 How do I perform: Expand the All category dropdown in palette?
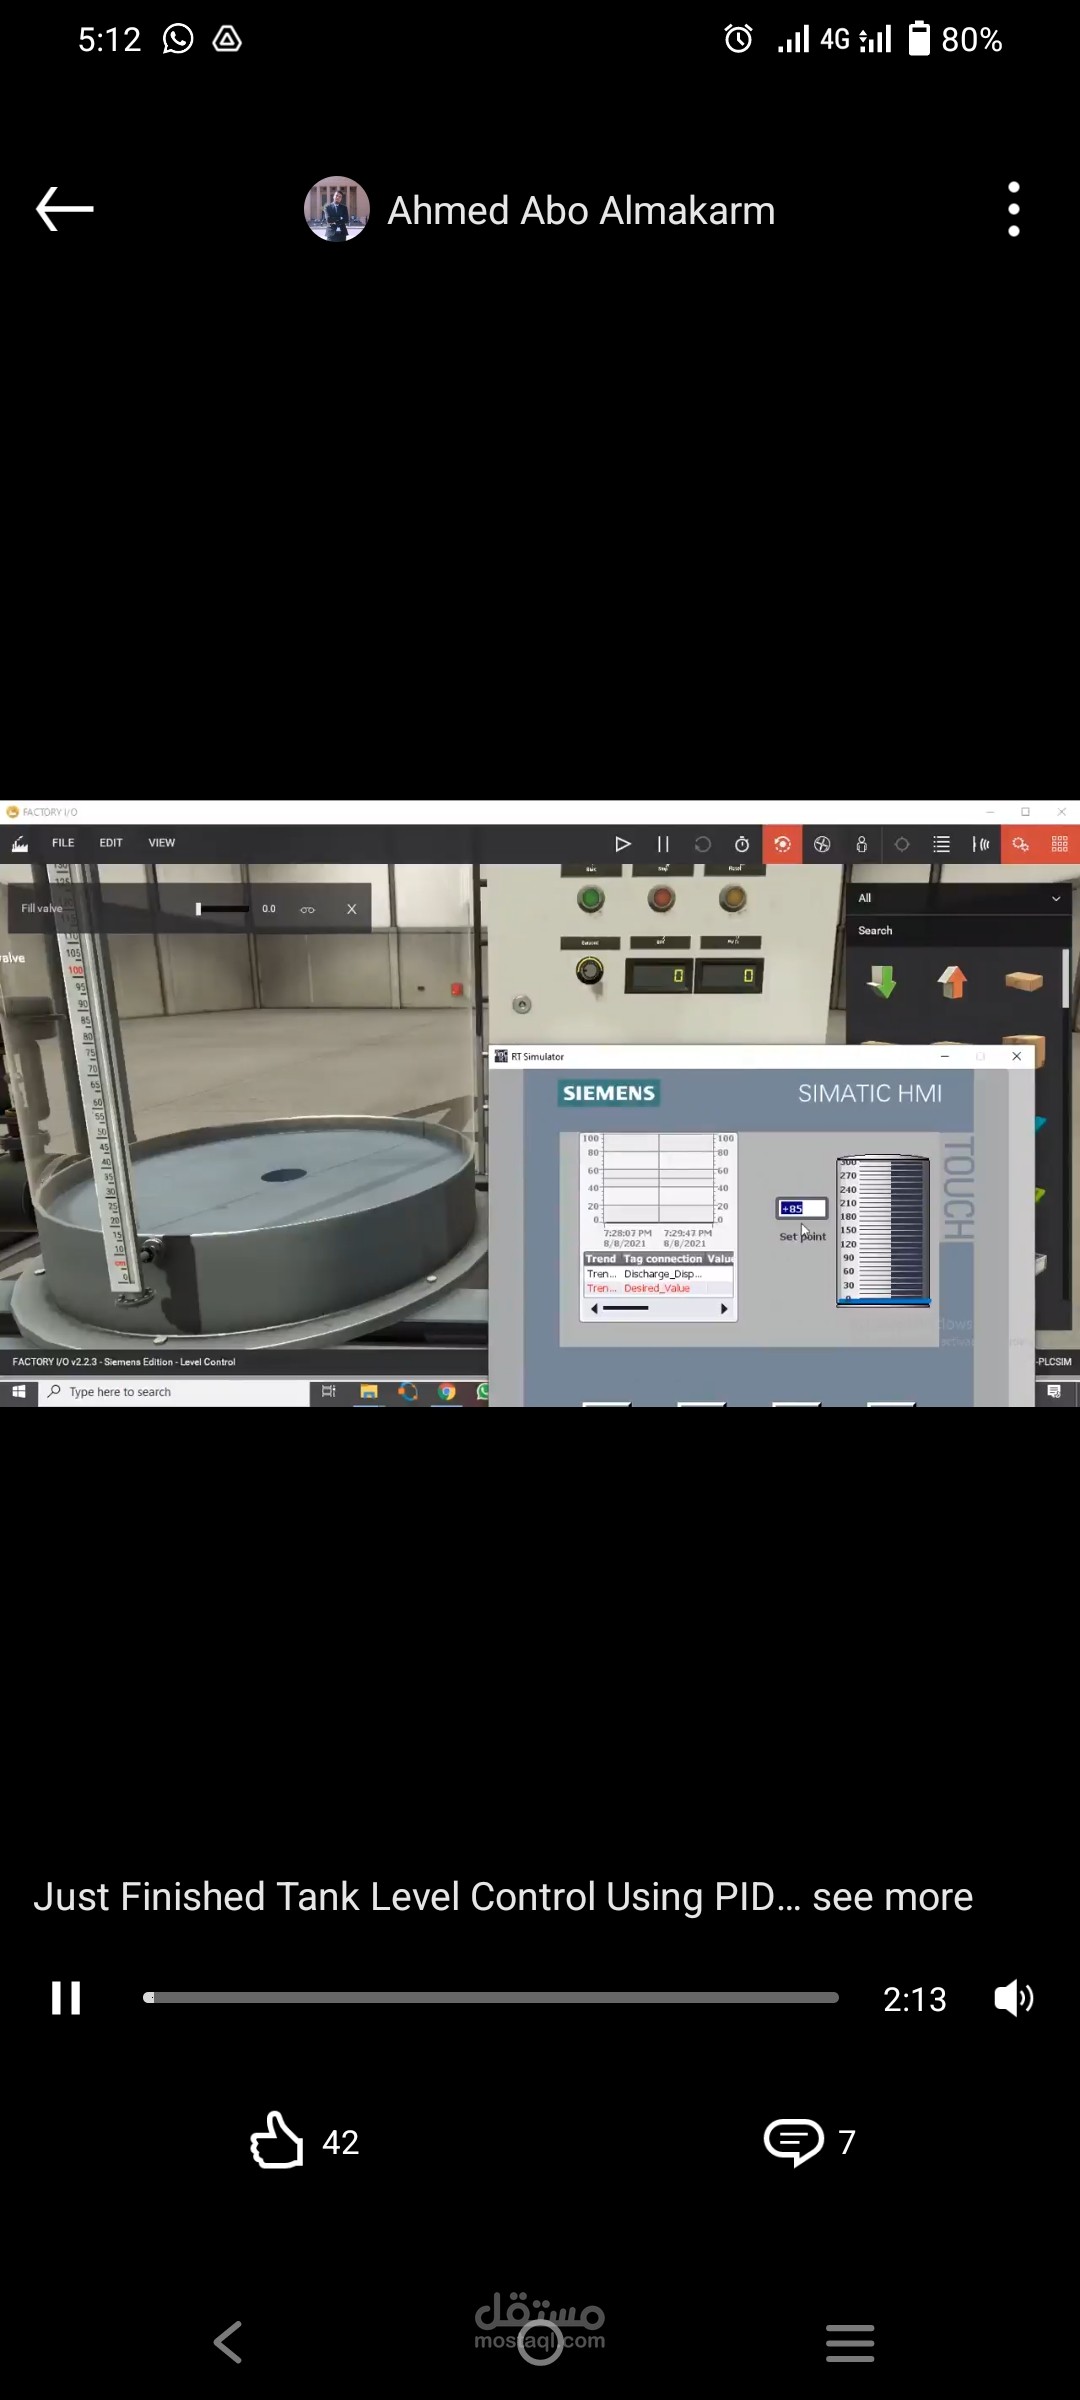click(958, 898)
